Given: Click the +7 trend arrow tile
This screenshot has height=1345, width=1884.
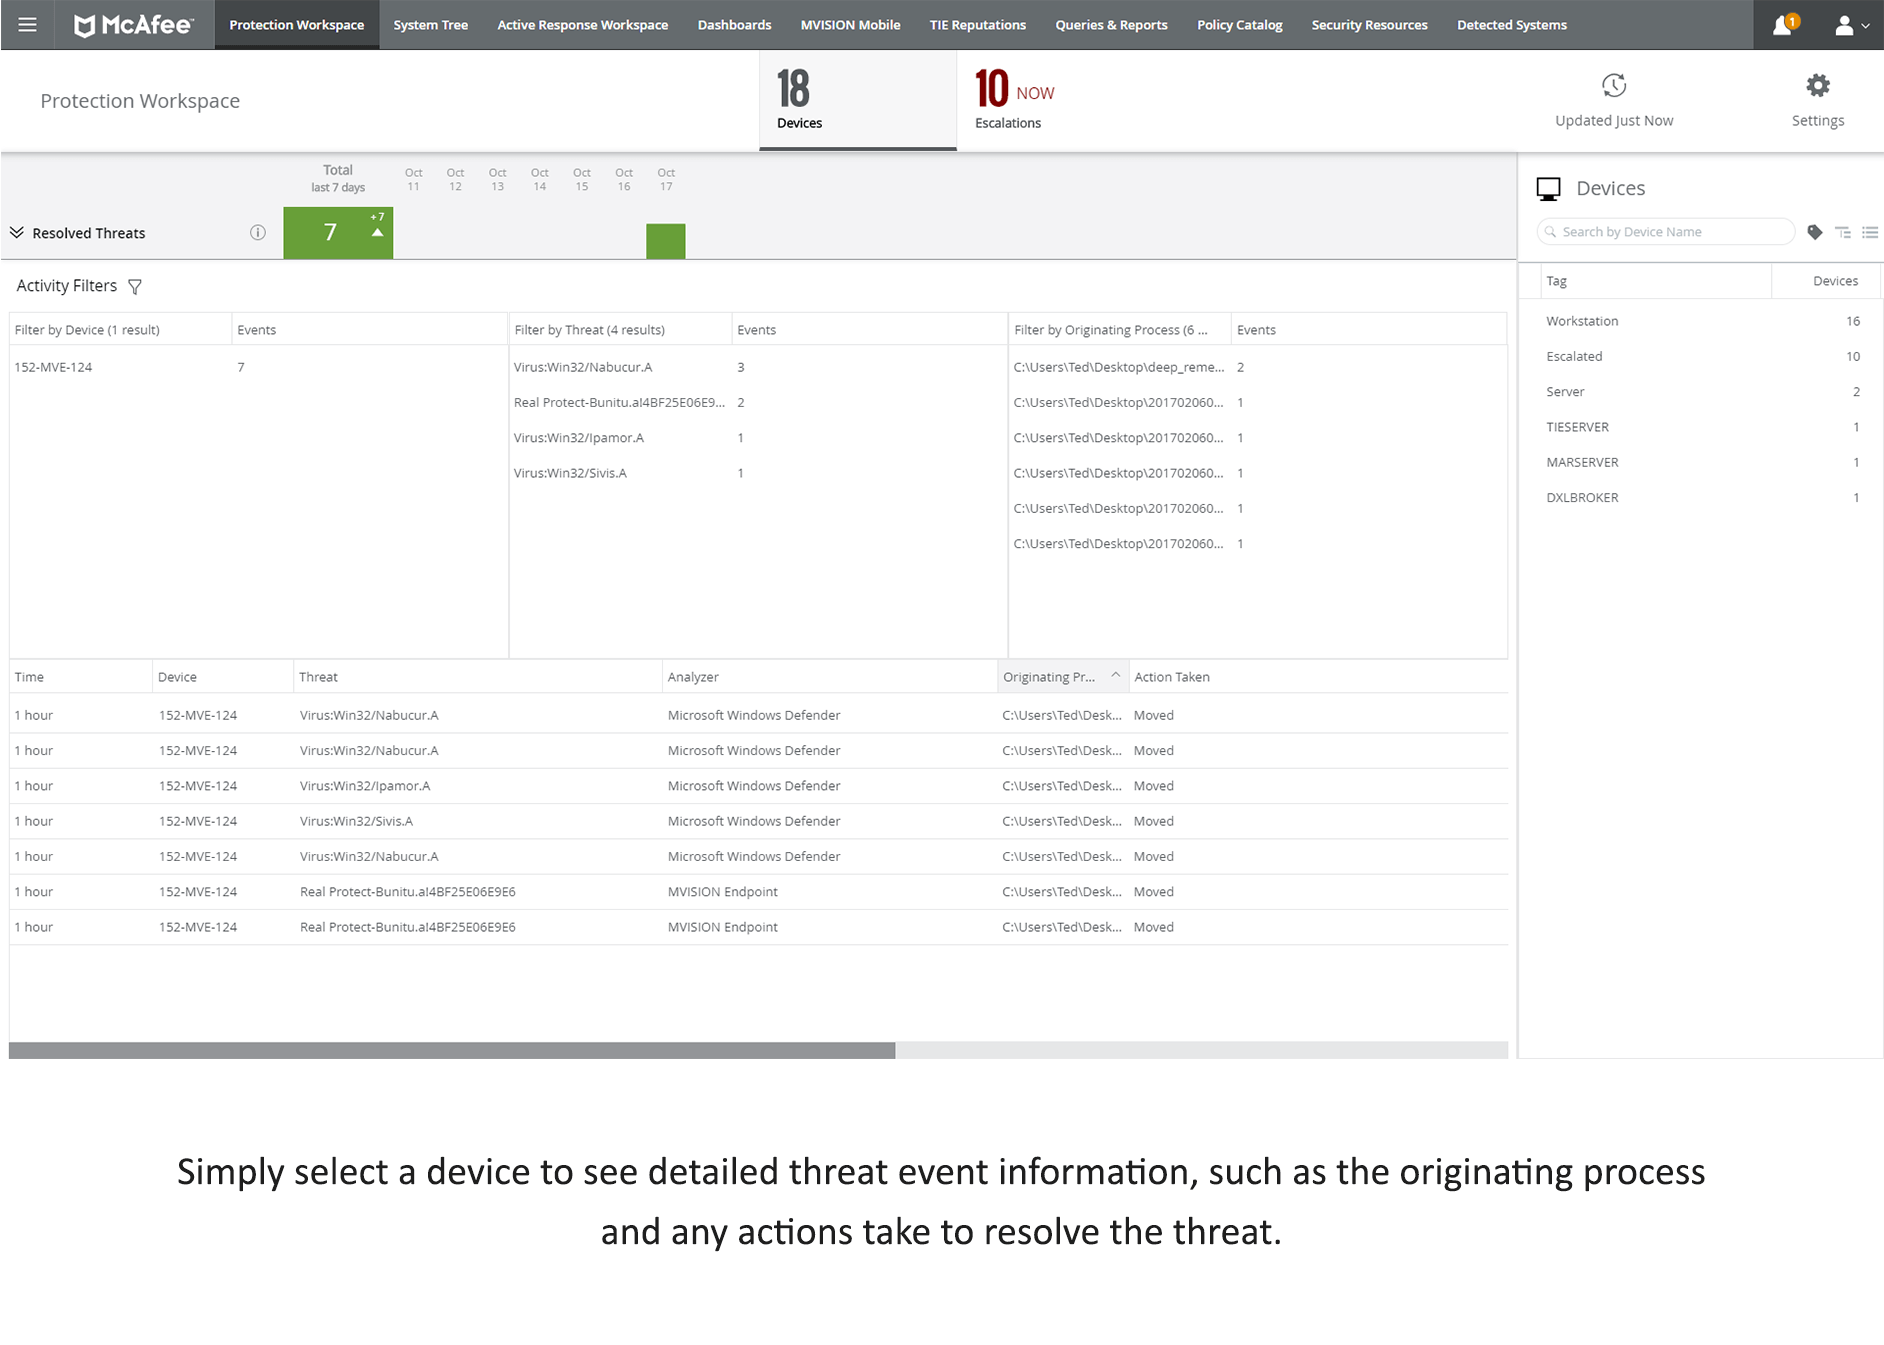Looking at the screenshot, I should click(x=377, y=226).
